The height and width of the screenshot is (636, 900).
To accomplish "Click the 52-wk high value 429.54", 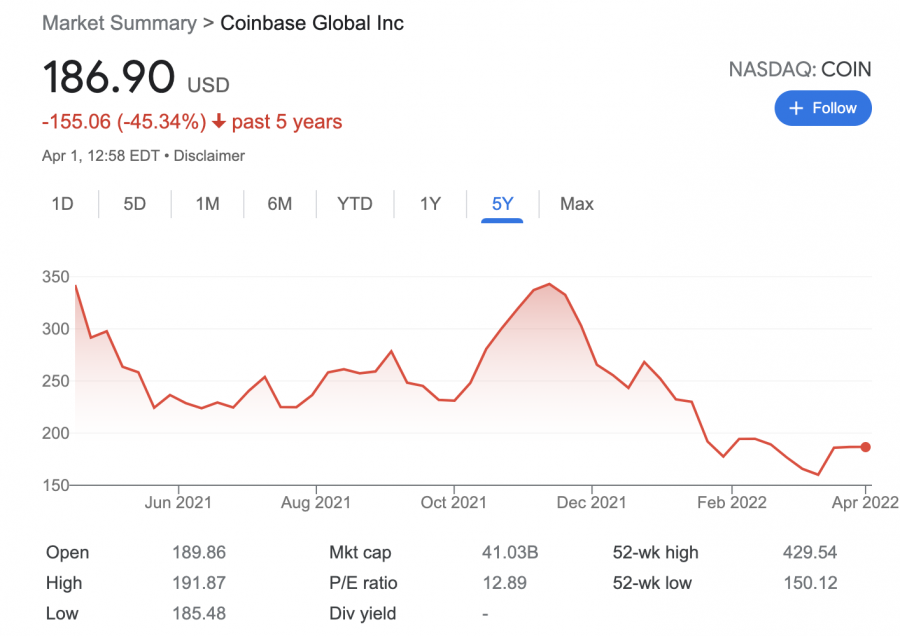I will point(810,552).
